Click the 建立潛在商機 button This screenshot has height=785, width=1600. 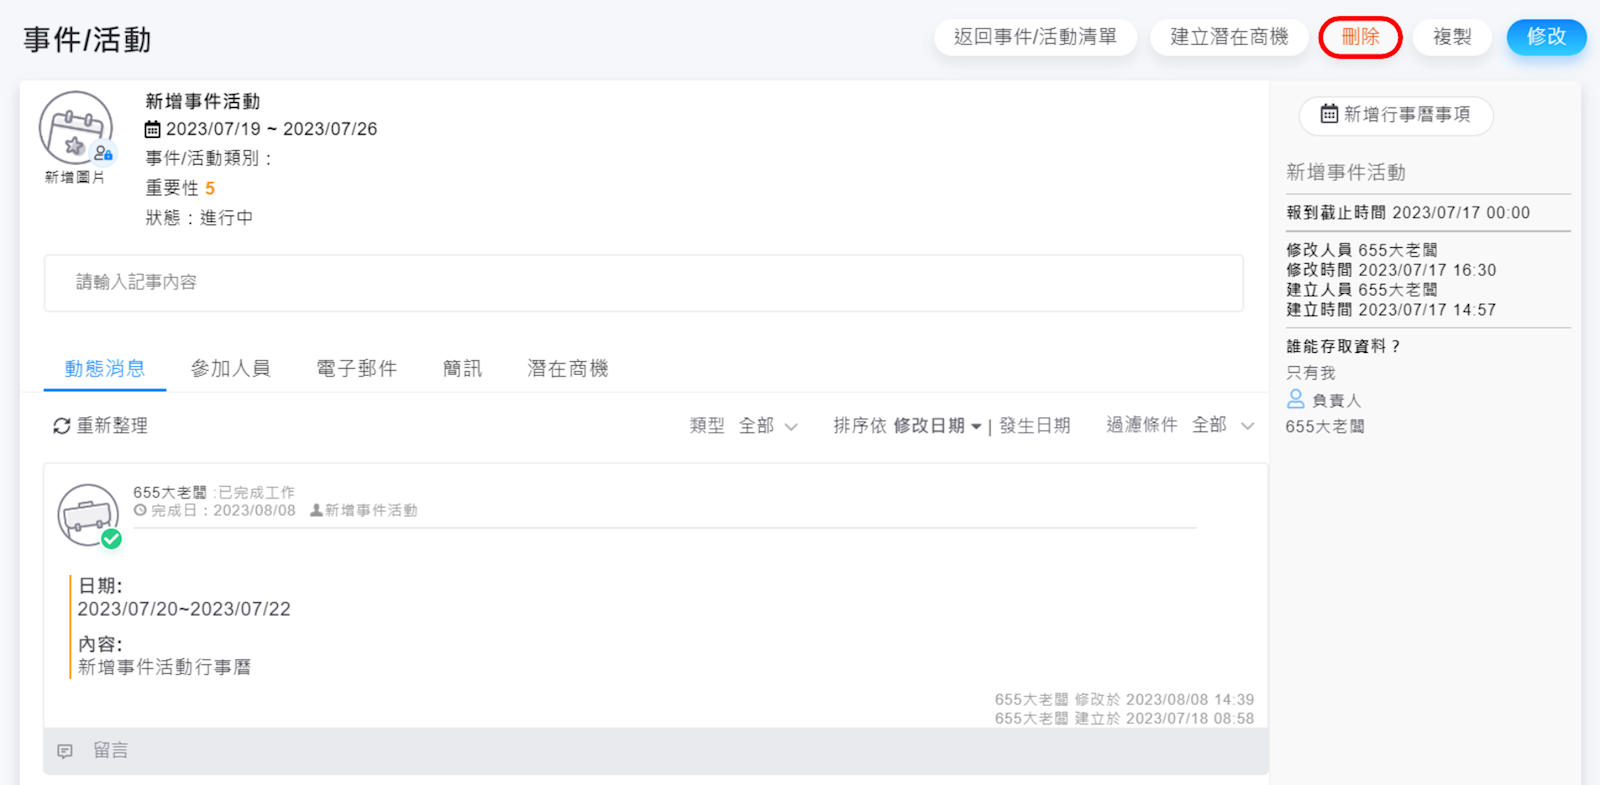point(1229,37)
